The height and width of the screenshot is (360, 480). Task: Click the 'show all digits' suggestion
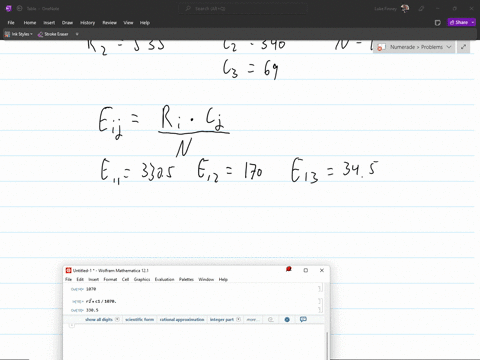(99, 319)
